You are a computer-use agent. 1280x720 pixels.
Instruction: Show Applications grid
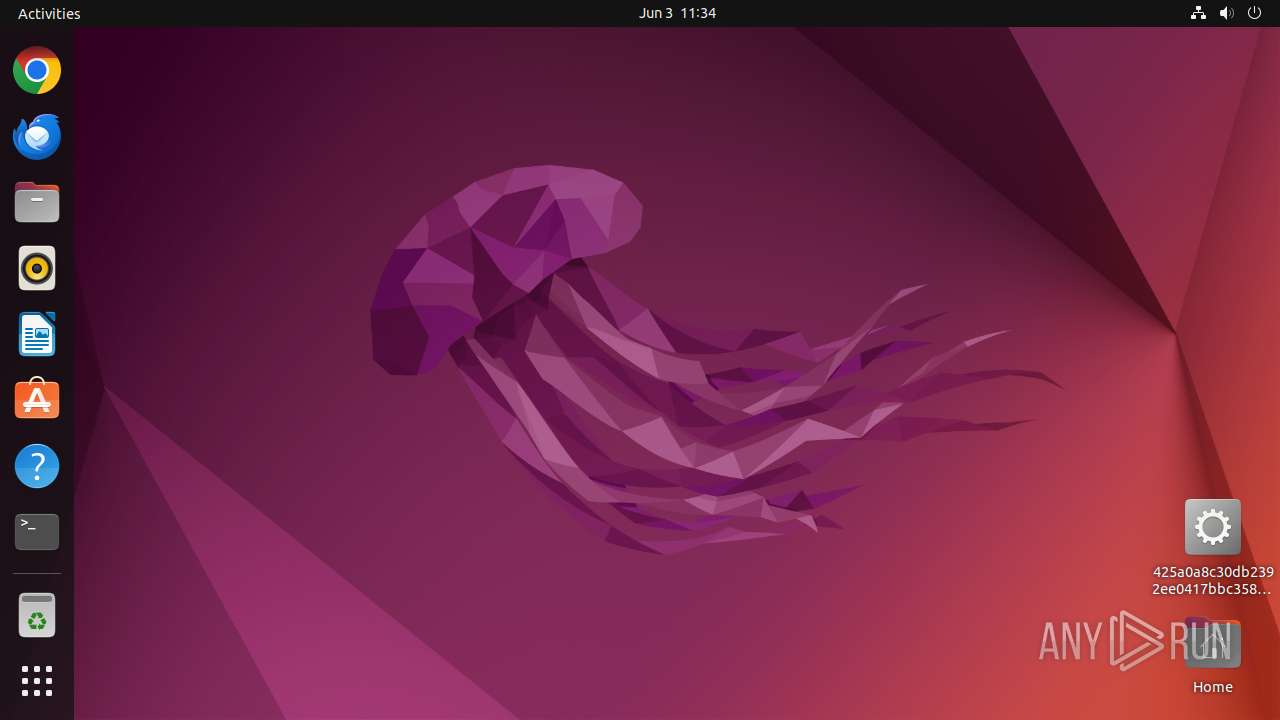[37, 681]
